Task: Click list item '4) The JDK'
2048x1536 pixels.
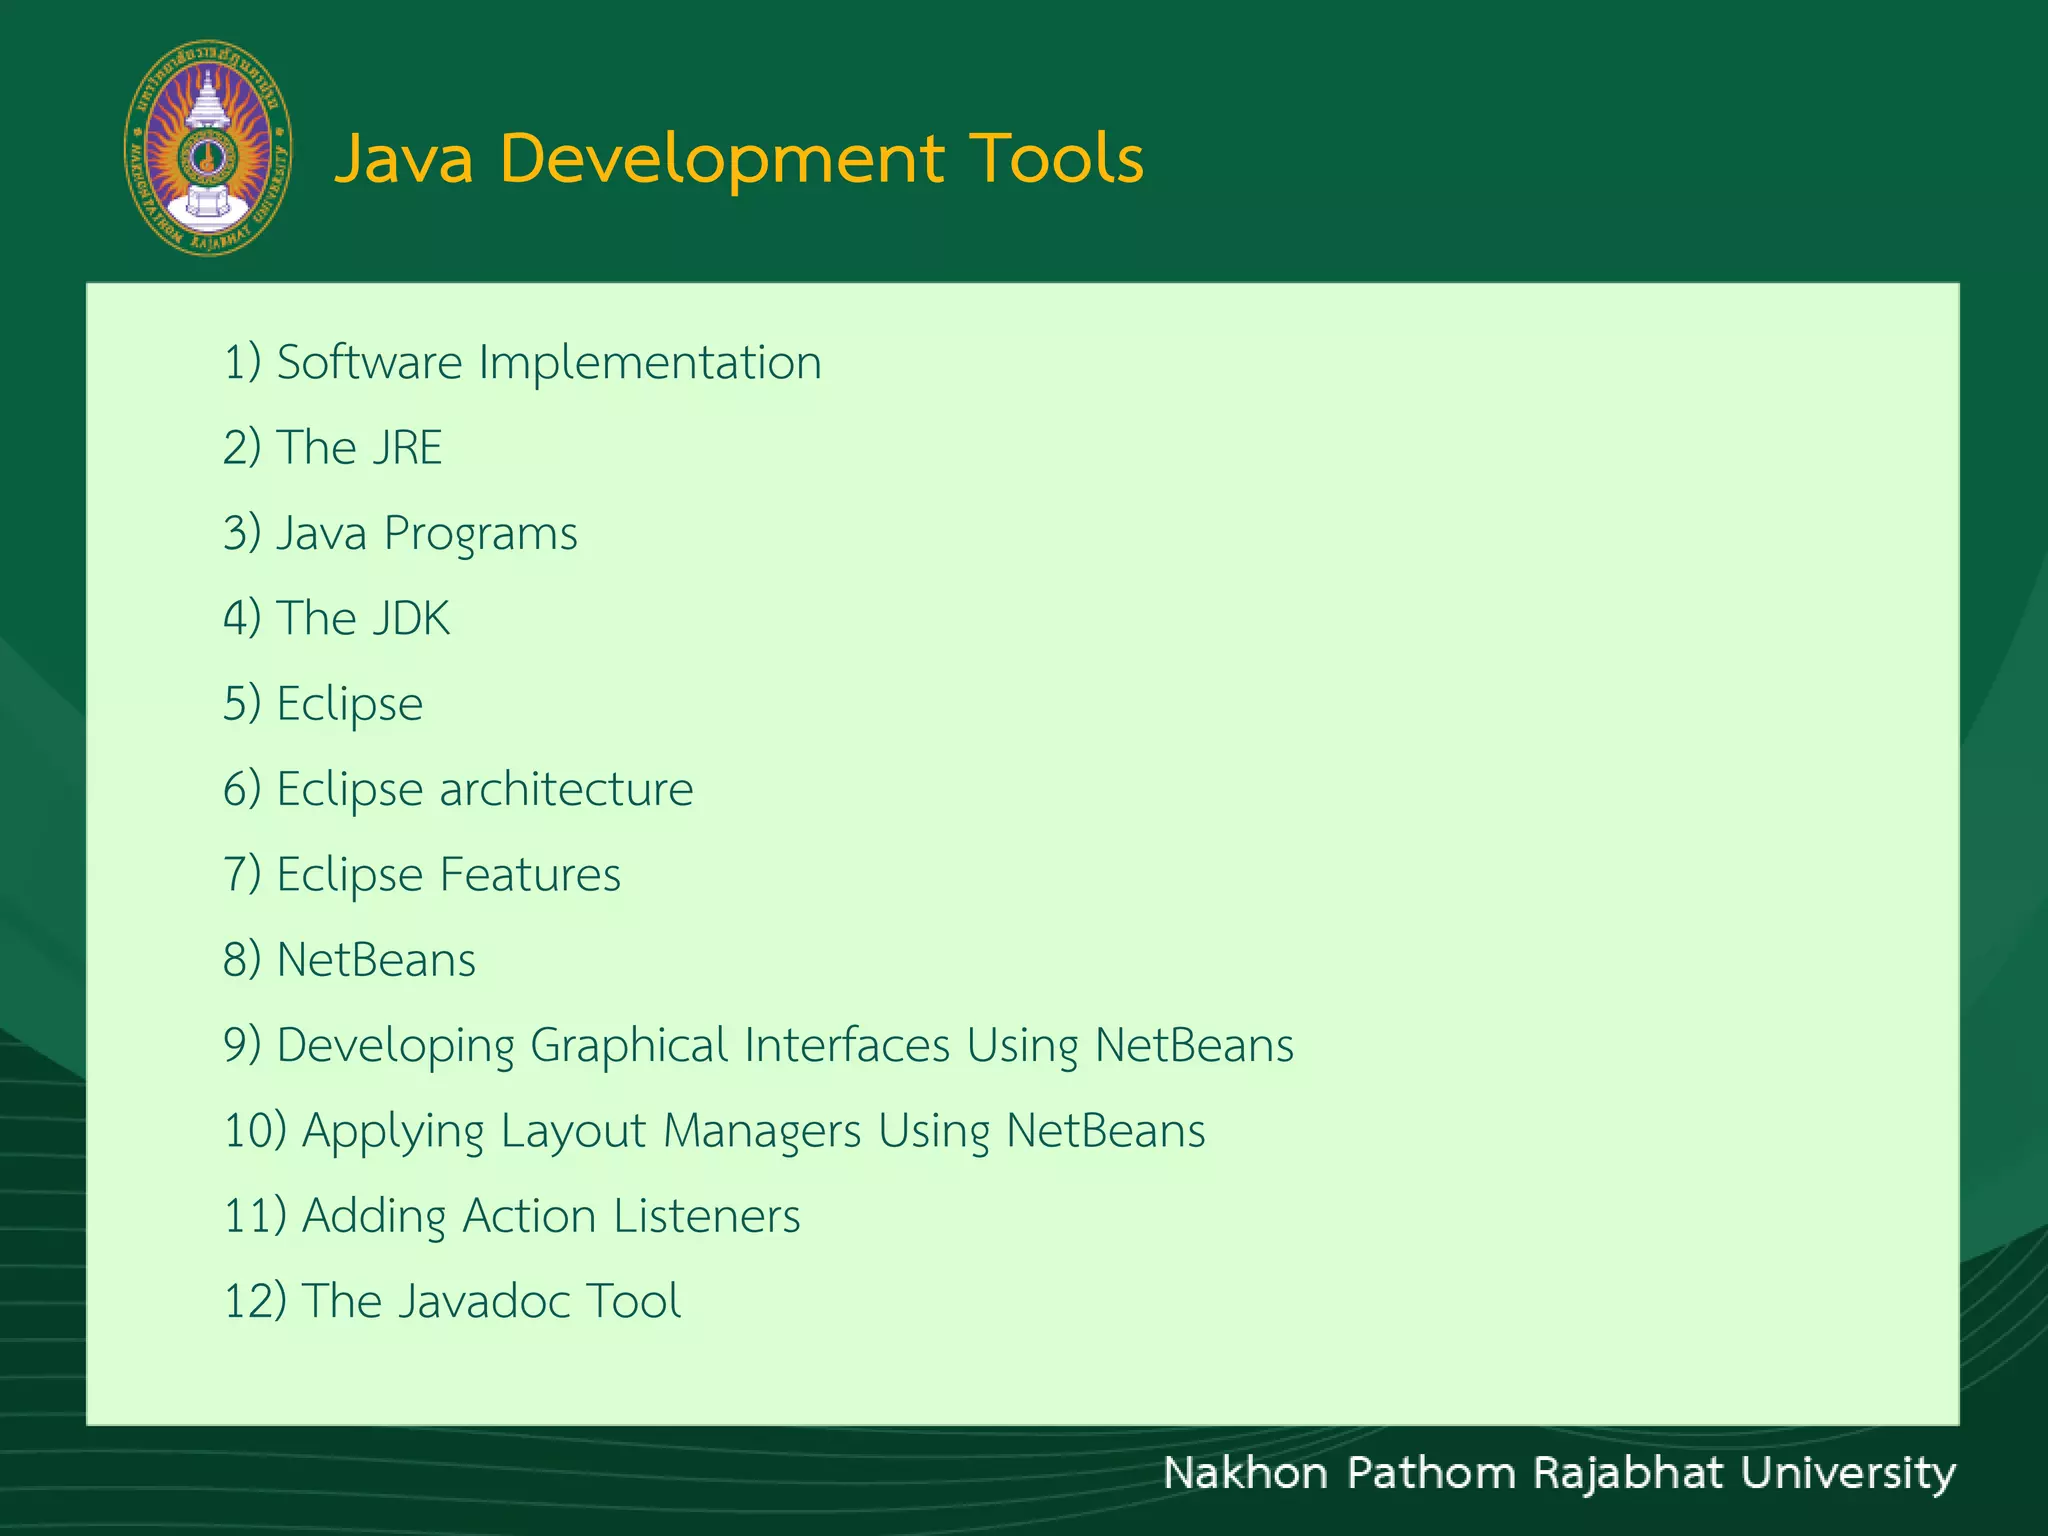Action: [x=336, y=618]
